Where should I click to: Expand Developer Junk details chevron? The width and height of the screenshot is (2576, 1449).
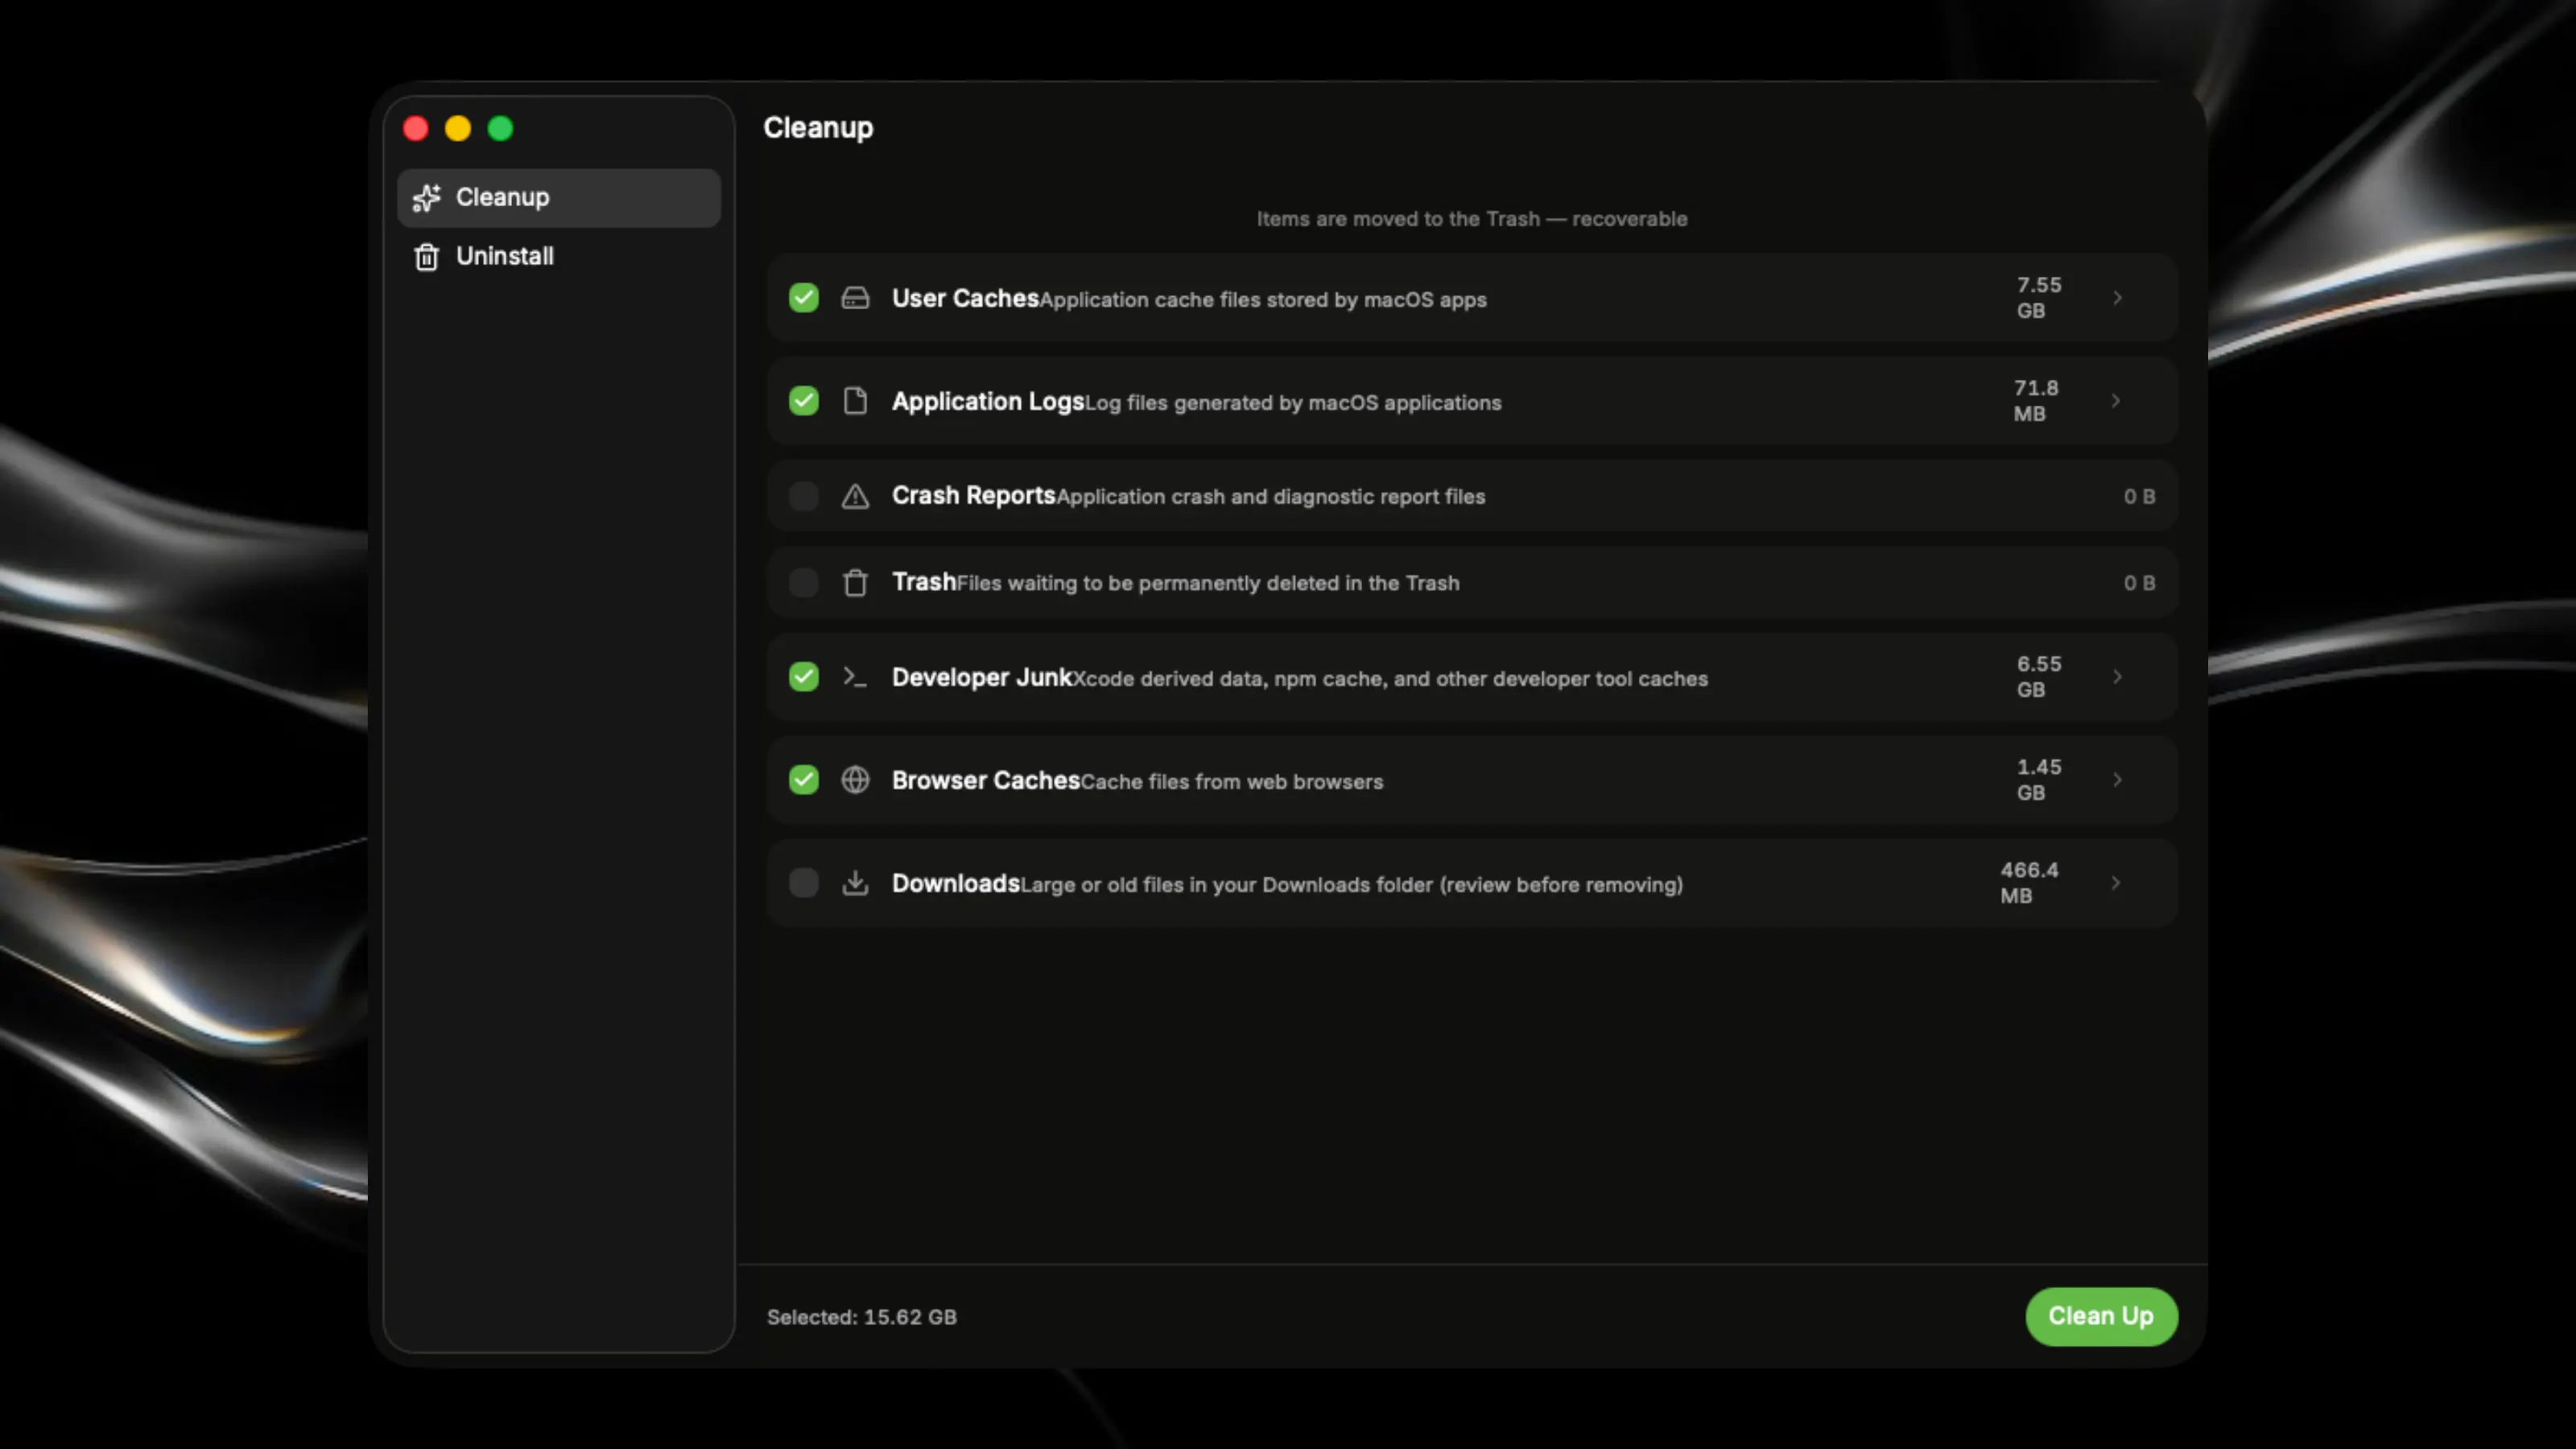[x=2117, y=677]
